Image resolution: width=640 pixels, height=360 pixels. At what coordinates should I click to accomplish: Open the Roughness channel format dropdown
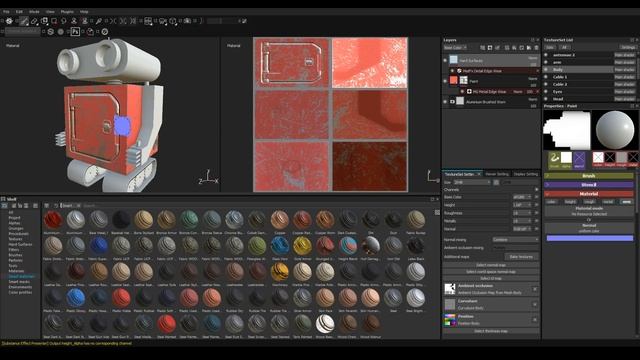pyautogui.click(x=522, y=213)
